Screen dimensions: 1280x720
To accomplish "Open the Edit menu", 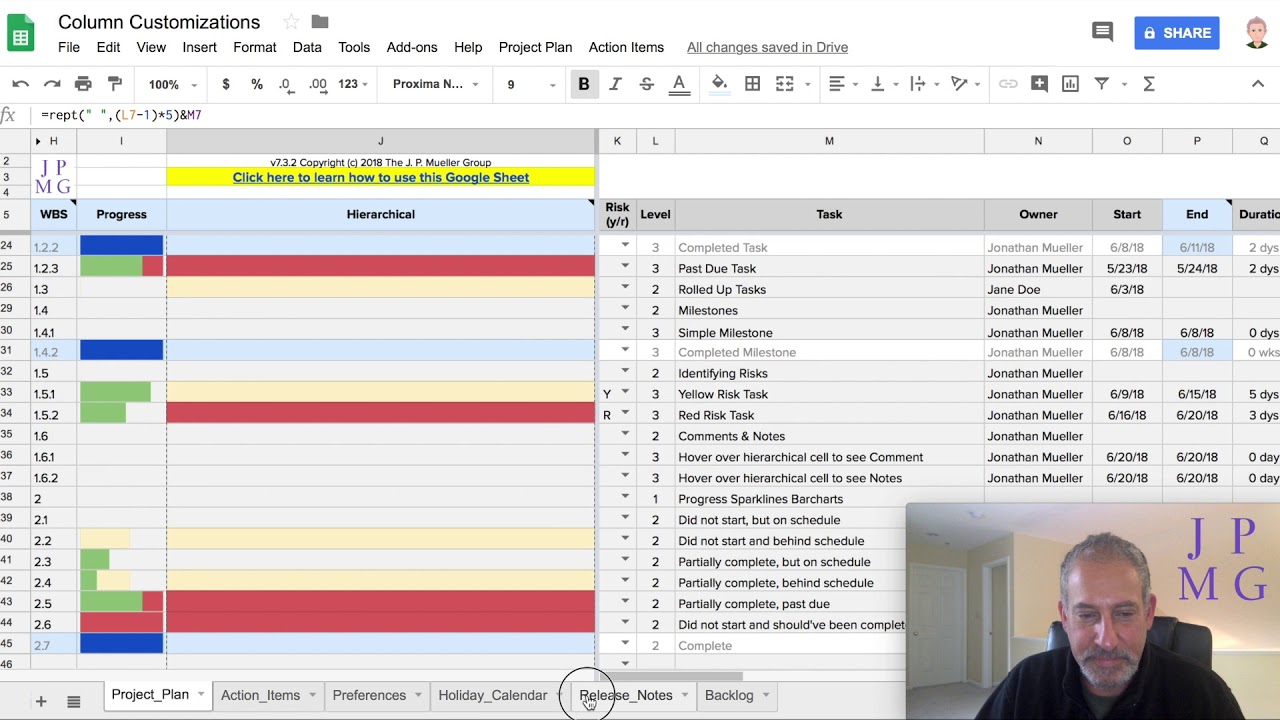I will click(108, 47).
